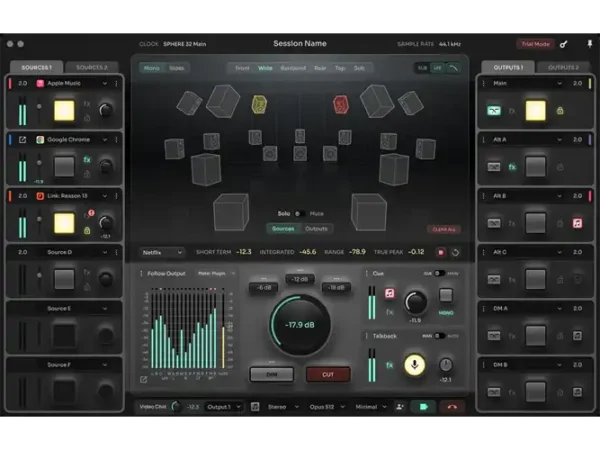Click the pop-out icon on Google Chrome source
This screenshot has width=600, height=450.
tap(23, 140)
